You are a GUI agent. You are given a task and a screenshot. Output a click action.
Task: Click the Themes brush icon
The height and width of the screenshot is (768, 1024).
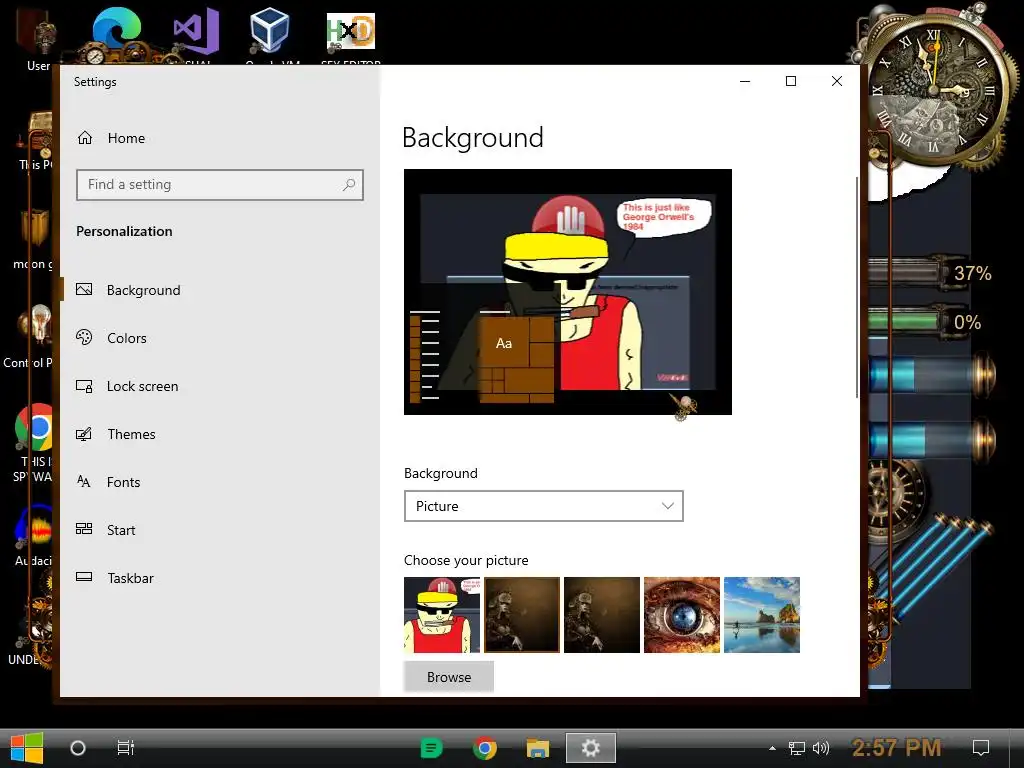point(84,434)
